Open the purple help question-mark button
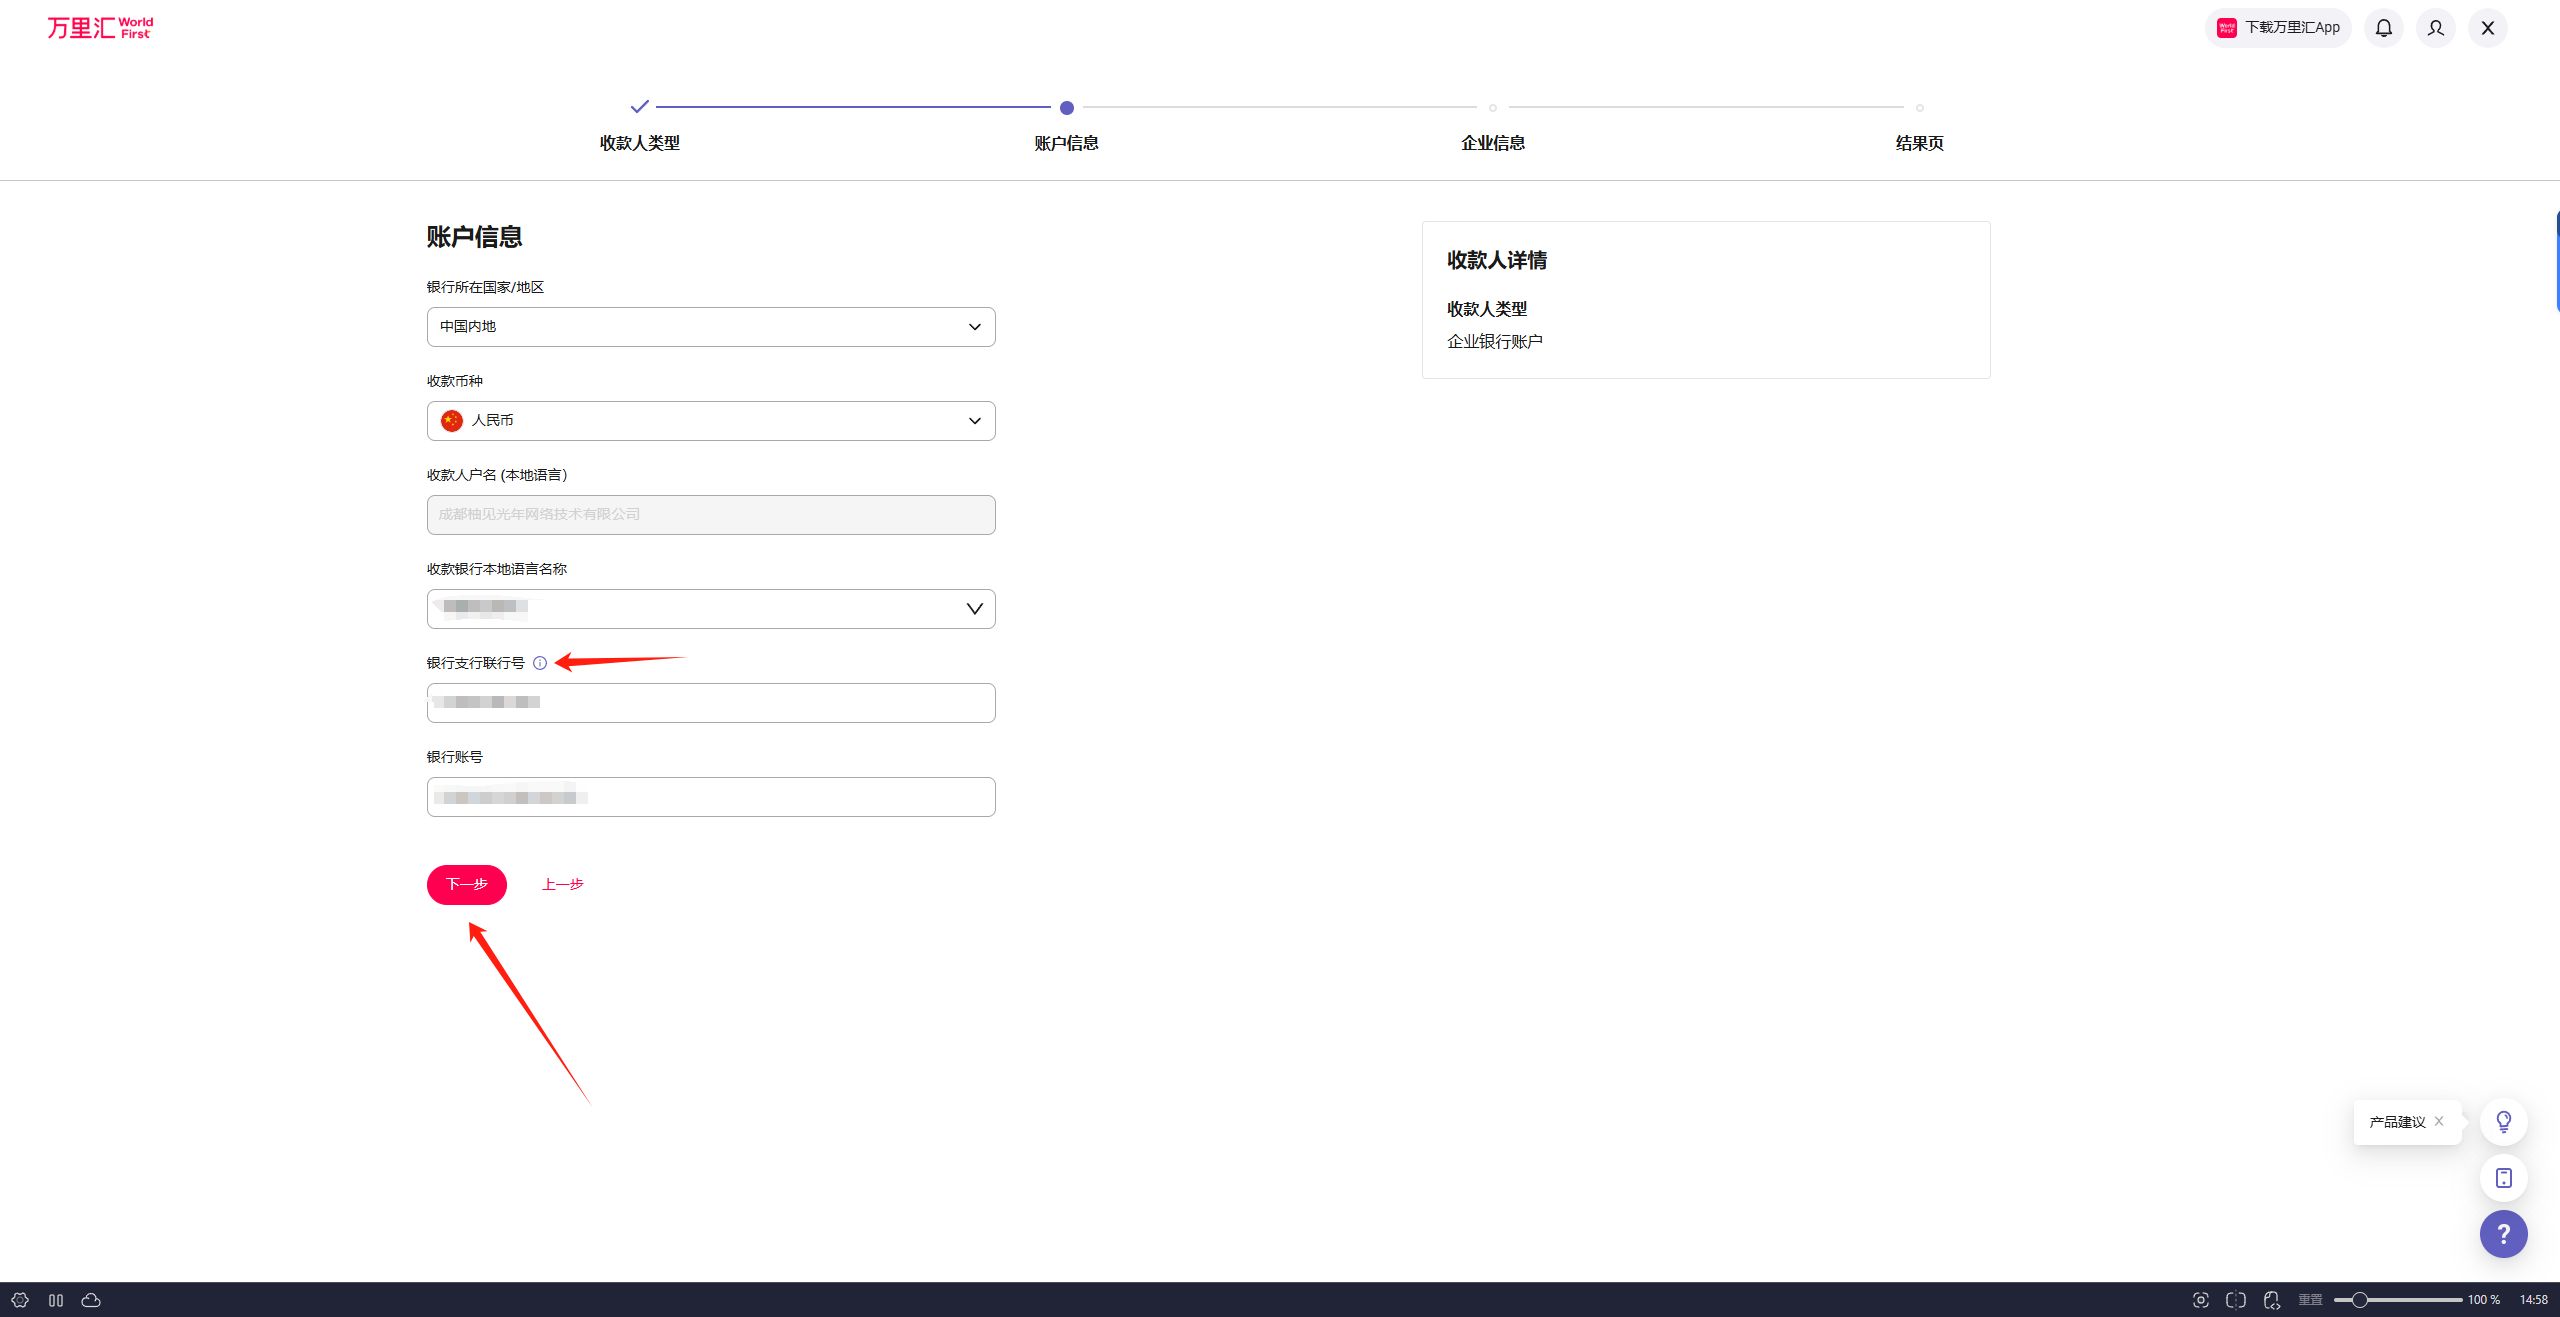This screenshot has width=2560, height=1317. [x=2504, y=1234]
